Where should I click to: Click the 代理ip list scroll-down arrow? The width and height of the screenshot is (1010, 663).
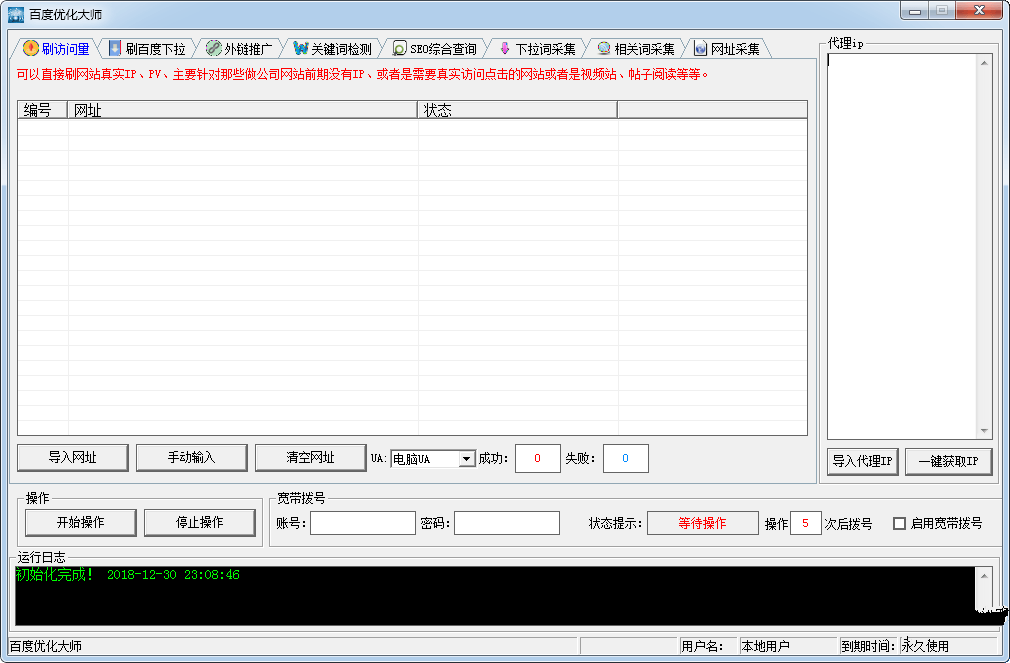point(984,430)
